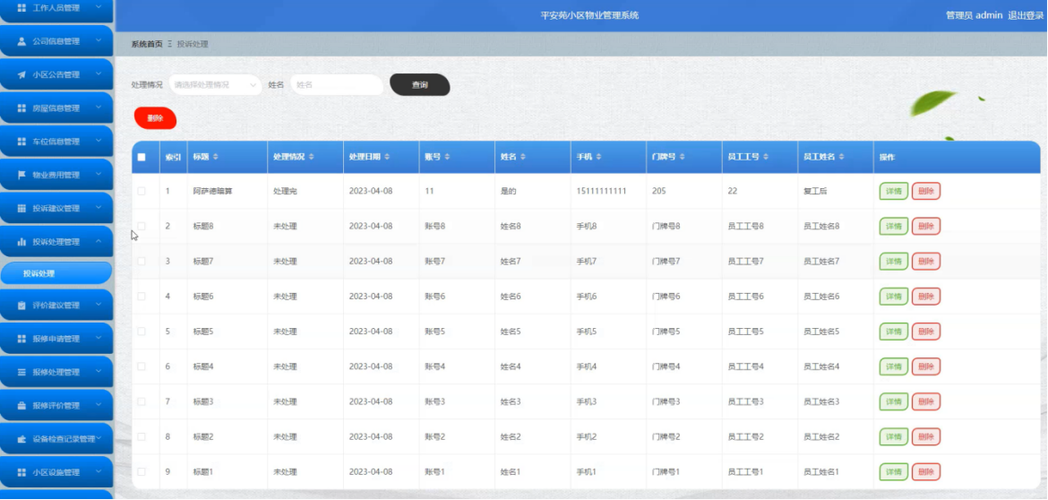The width and height of the screenshot is (1048, 500).
Task: Click the red bulk 删除 button above table
Action: click(155, 118)
